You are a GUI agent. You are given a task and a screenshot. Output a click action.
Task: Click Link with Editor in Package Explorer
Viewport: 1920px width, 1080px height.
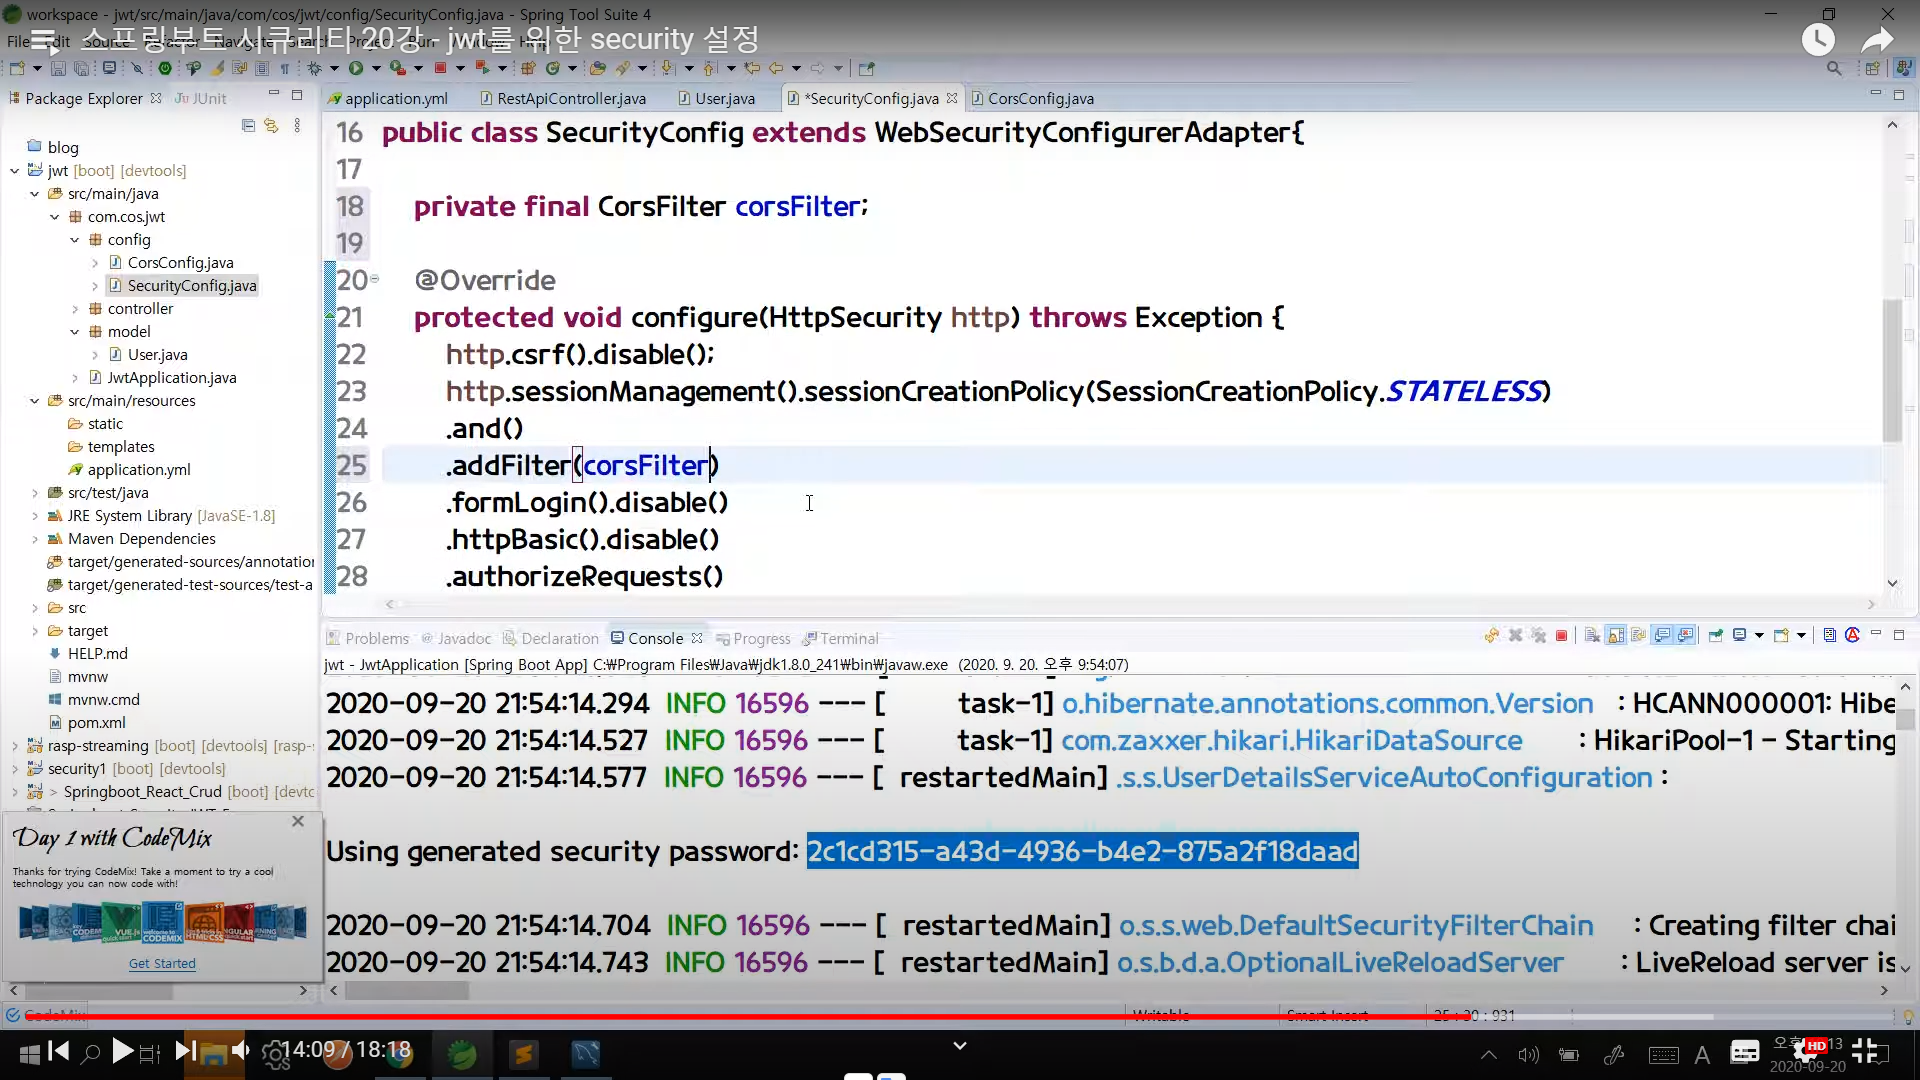[271, 126]
